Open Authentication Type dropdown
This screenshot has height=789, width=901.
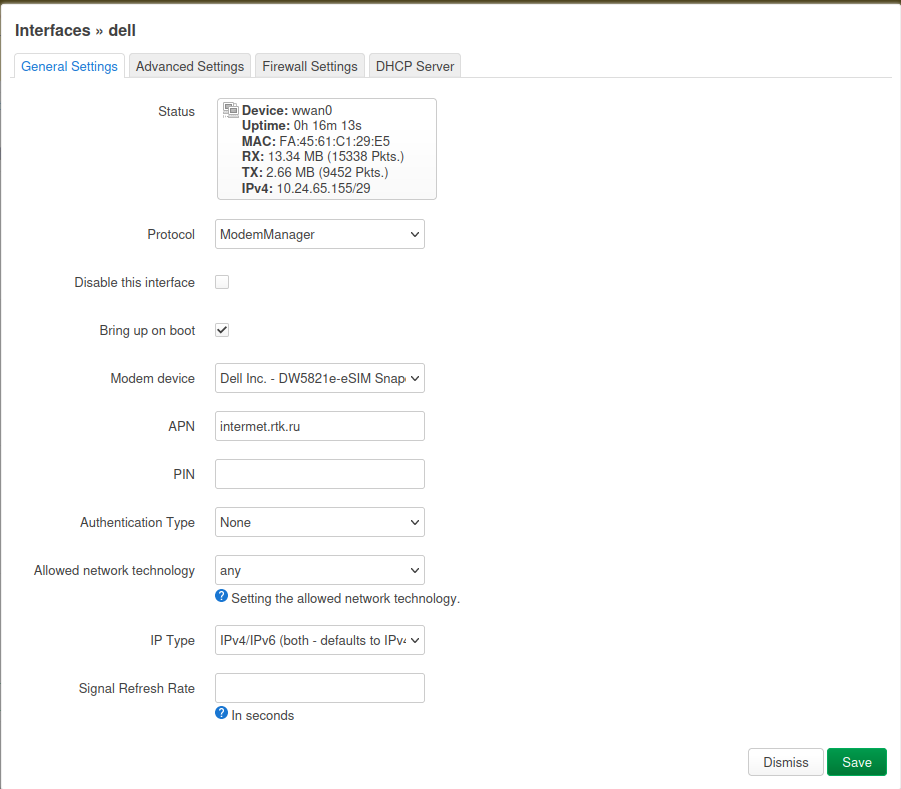tap(319, 522)
